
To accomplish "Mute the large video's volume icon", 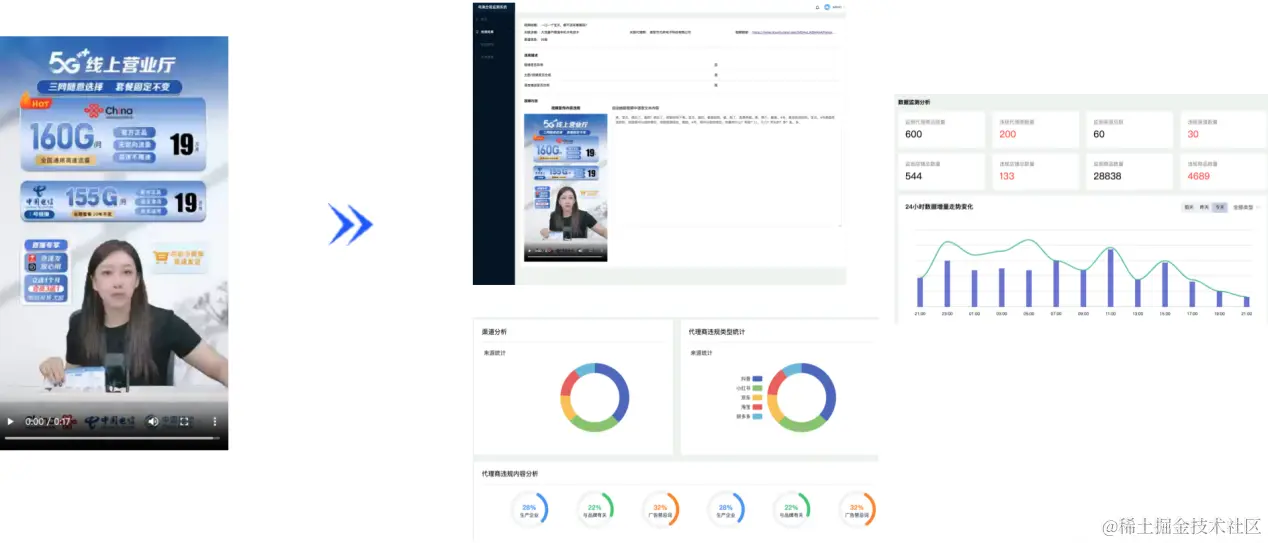I will 153,422.
